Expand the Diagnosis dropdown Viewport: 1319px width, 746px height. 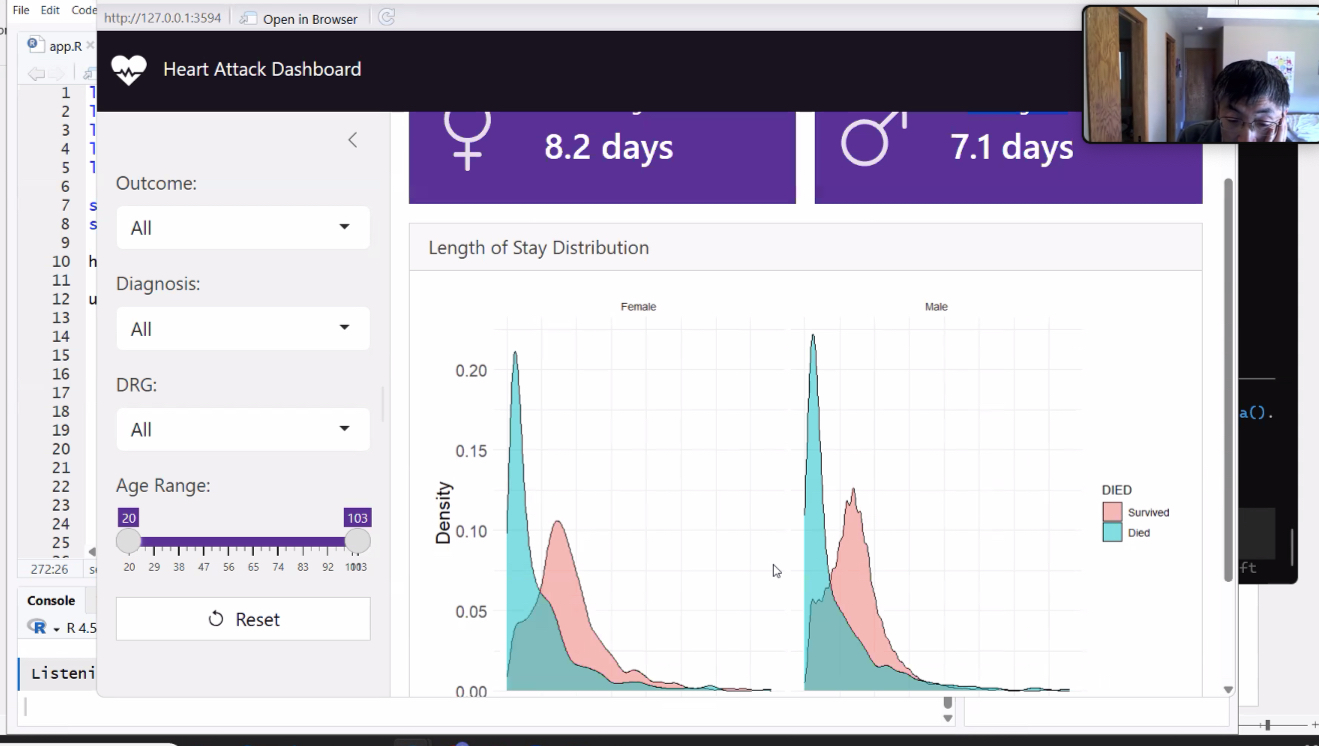pos(243,329)
